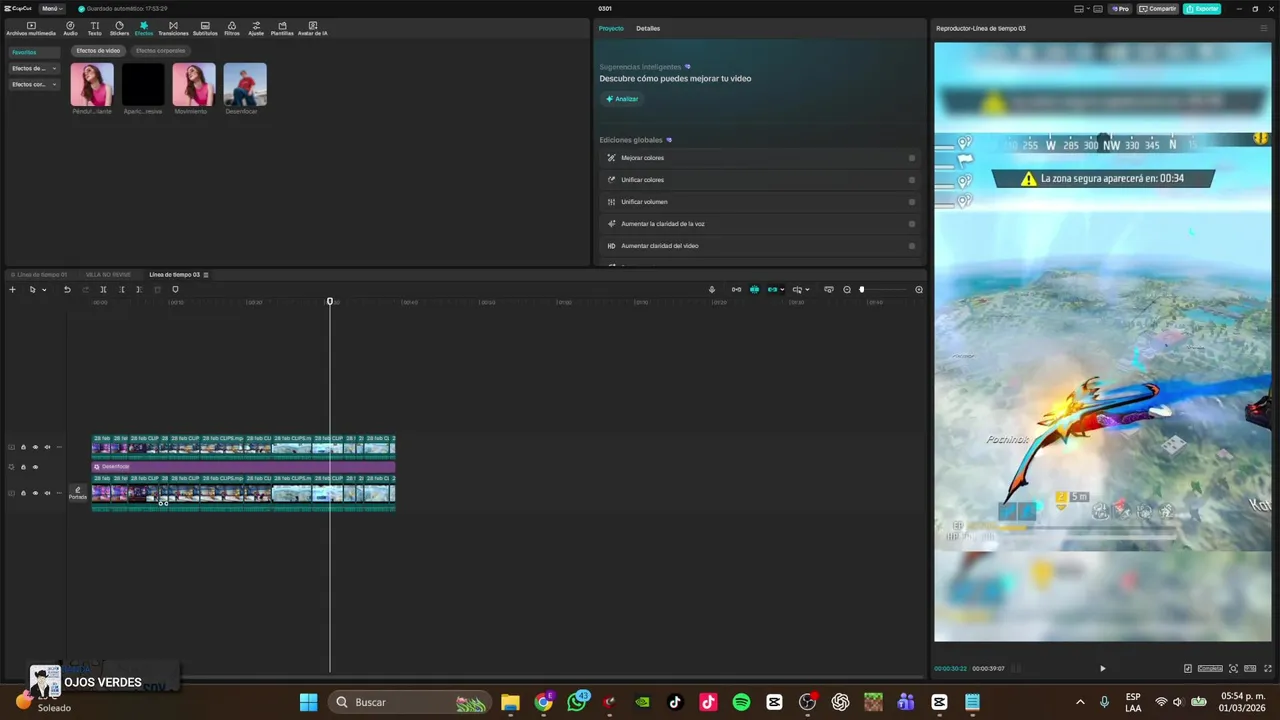Click the Exportar button
The height and width of the screenshot is (720, 1280).
point(1202,8)
